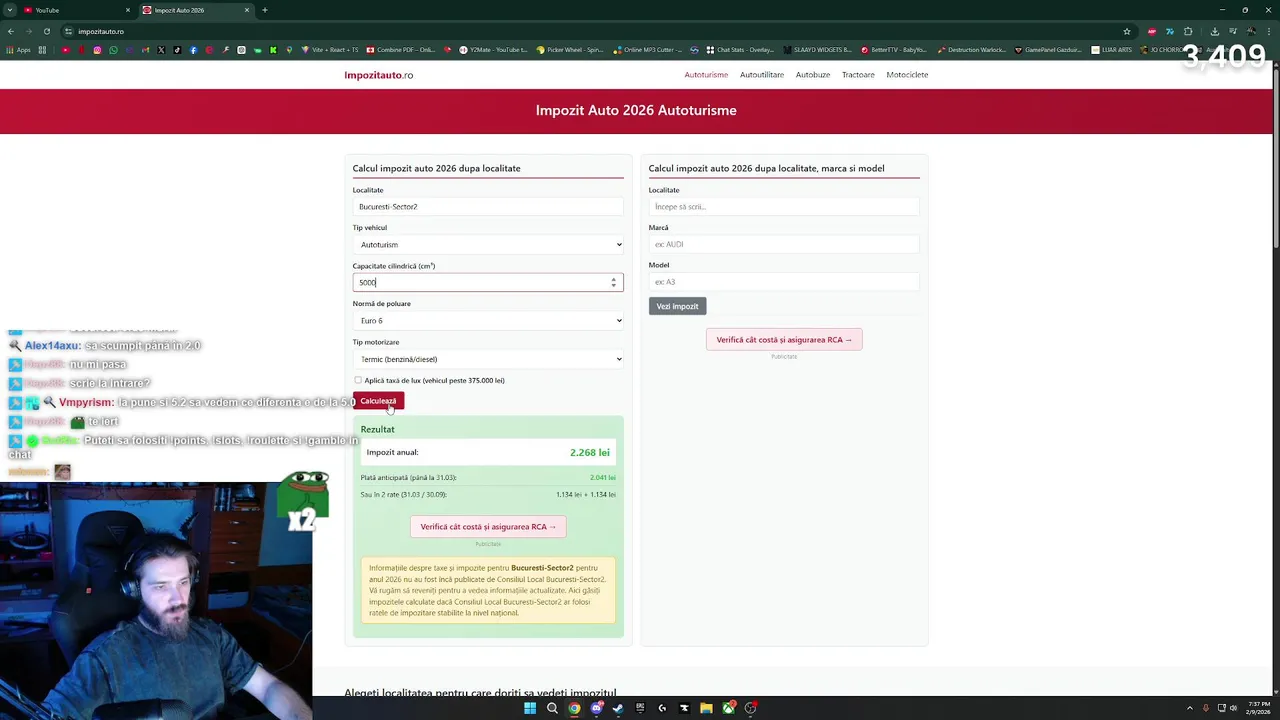Open the browser Downloads icon
This screenshot has height=720, width=1280.
point(1215,31)
